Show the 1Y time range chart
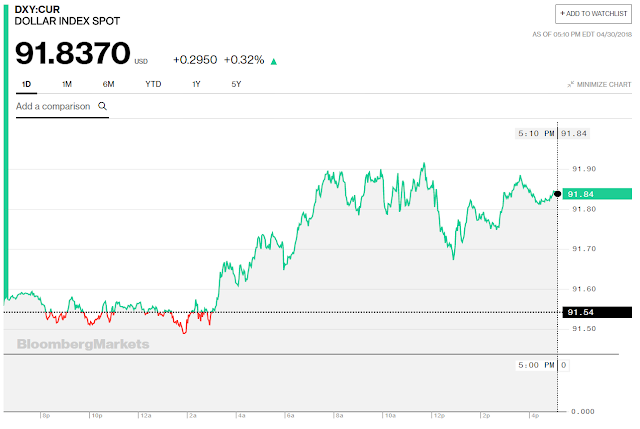640x429 pixels. click(196, 84)
